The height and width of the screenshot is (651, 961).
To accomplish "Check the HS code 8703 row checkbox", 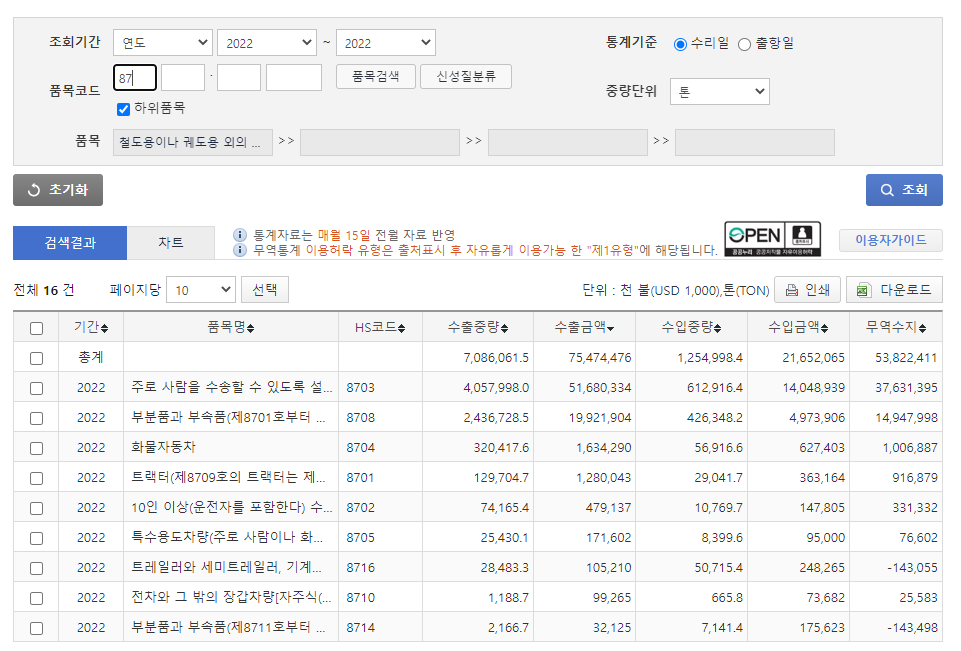I will (x=36, y=388).
